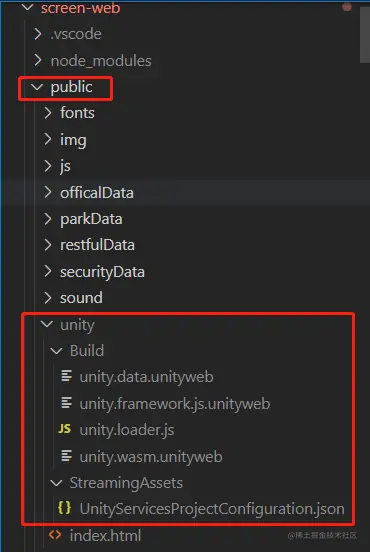The width and height of the screenshot is (370, 552).
Task: Collapse the Build folder chevron
Action: tap(56, 351)
